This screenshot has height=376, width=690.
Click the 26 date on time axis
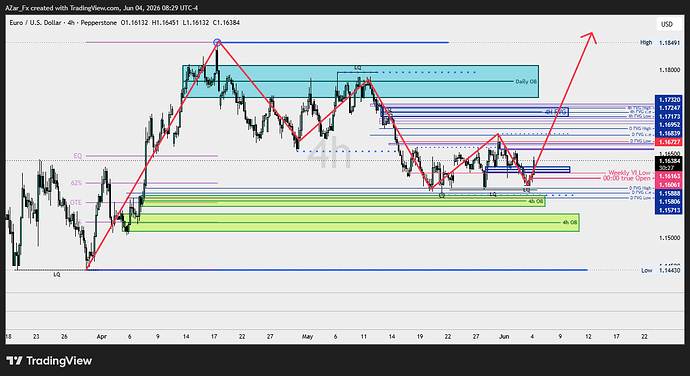[x=64, y=336]
